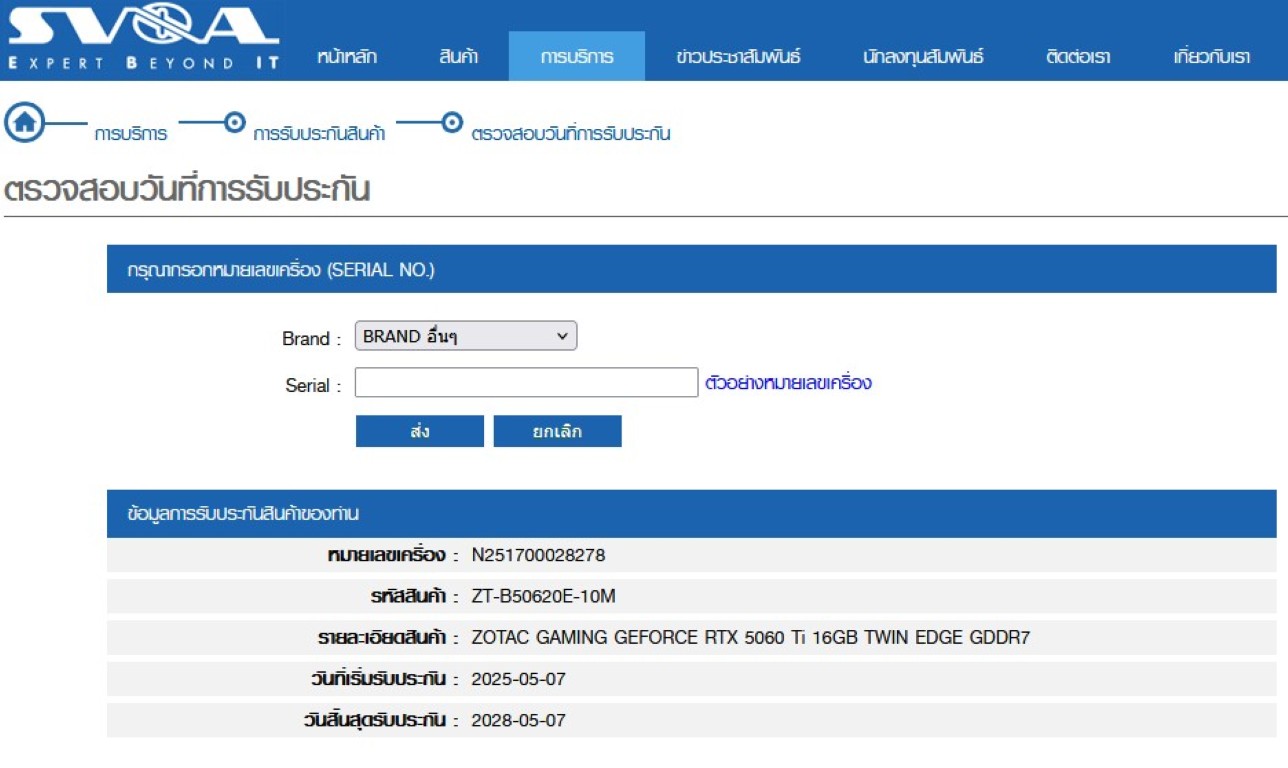Open เกี่ยวกับเรา menu item
The image size is (1288, 768).
[x=1211, y=57]
